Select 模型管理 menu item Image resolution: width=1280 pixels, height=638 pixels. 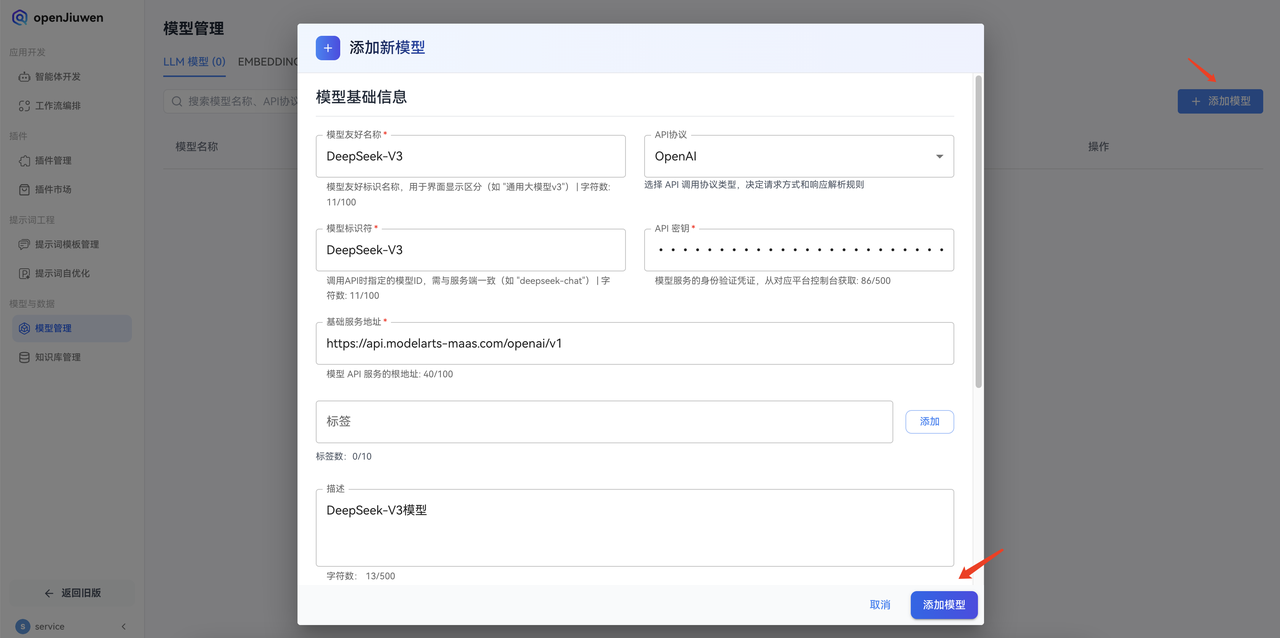(x=71, y=328)
